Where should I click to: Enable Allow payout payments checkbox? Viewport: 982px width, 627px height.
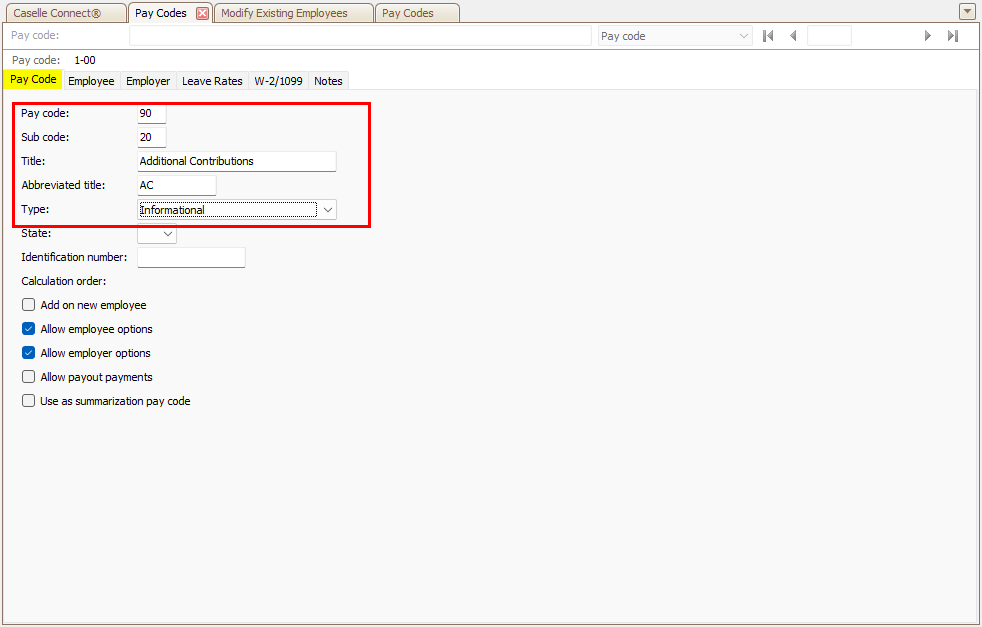pos(29,377)
